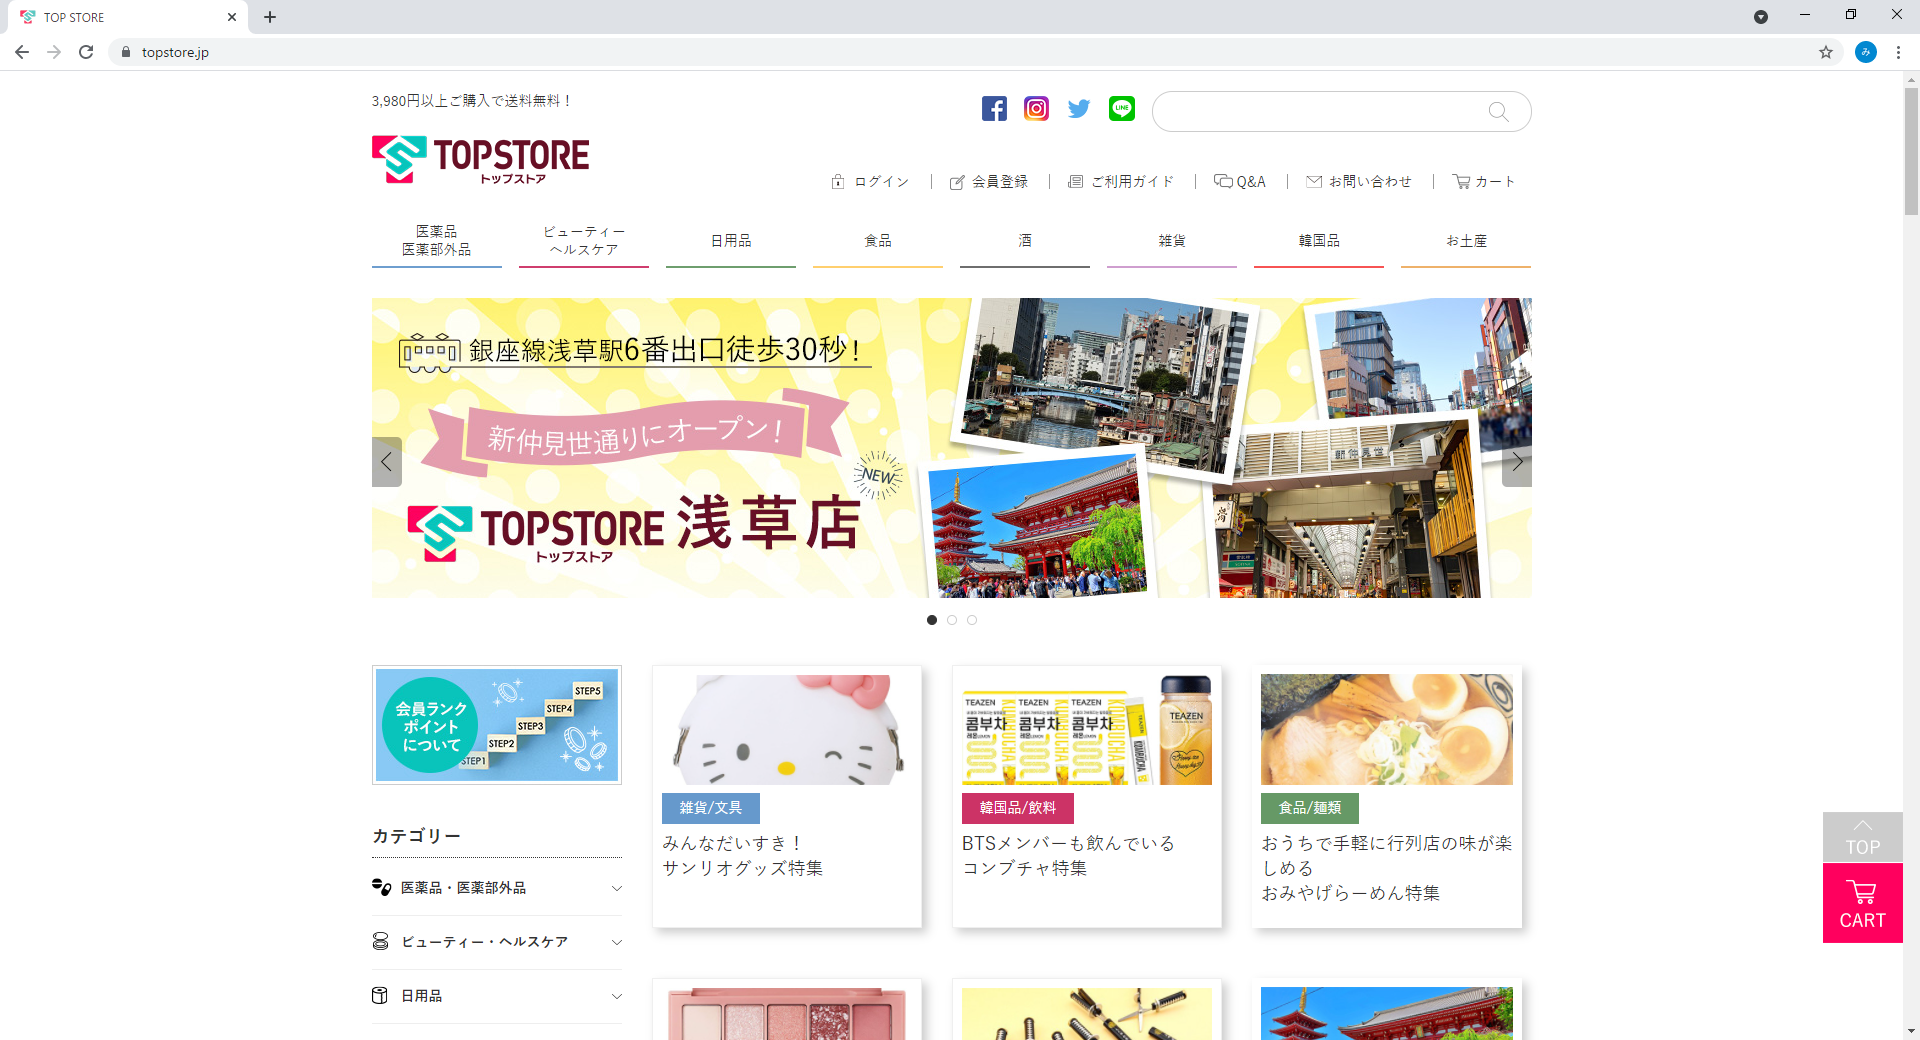Click the 会員登録 link
Viewport: 1920px width, 1040px height.
point(989,182)
